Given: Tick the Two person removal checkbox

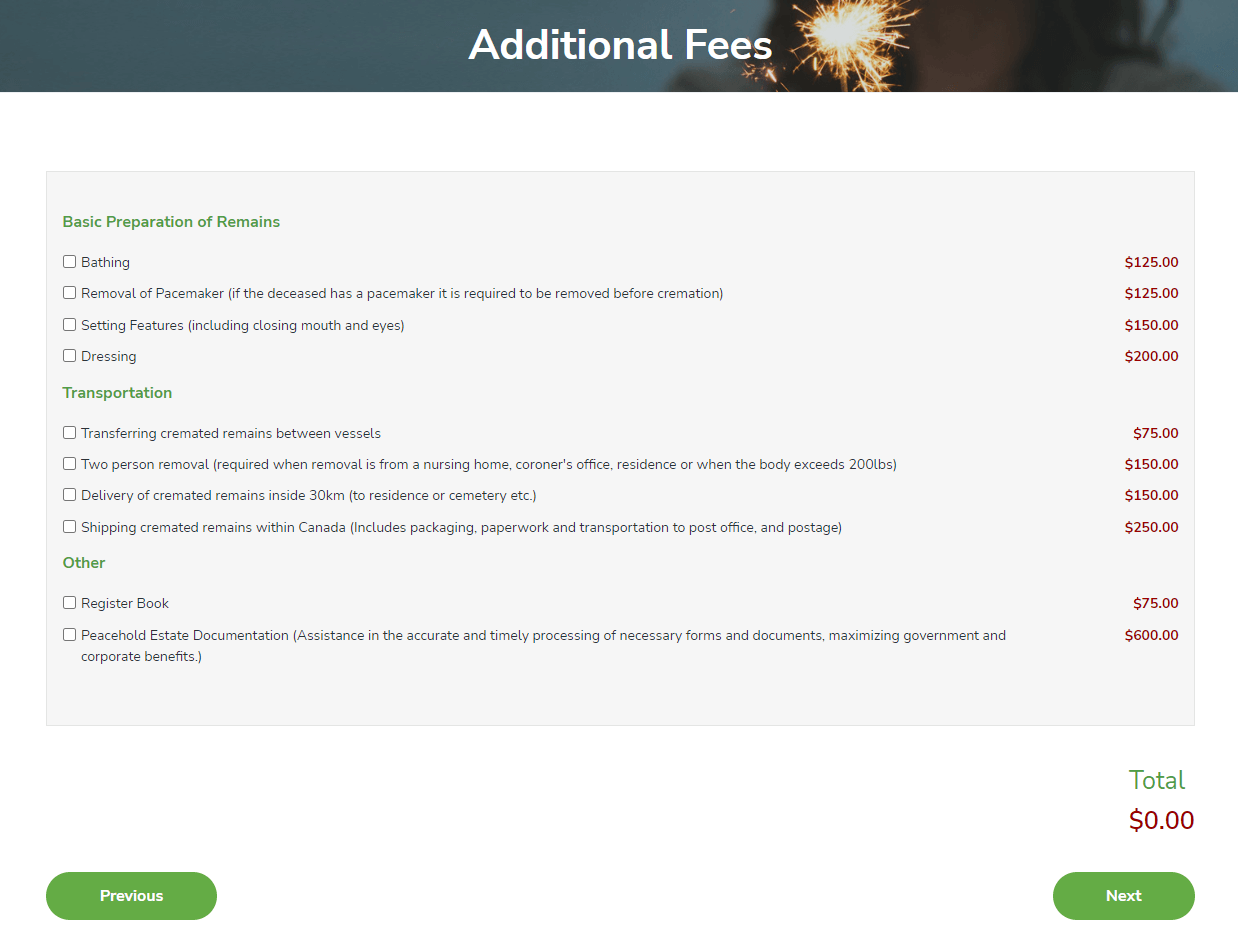Looking at the screenshot, I should click(70, 464).
